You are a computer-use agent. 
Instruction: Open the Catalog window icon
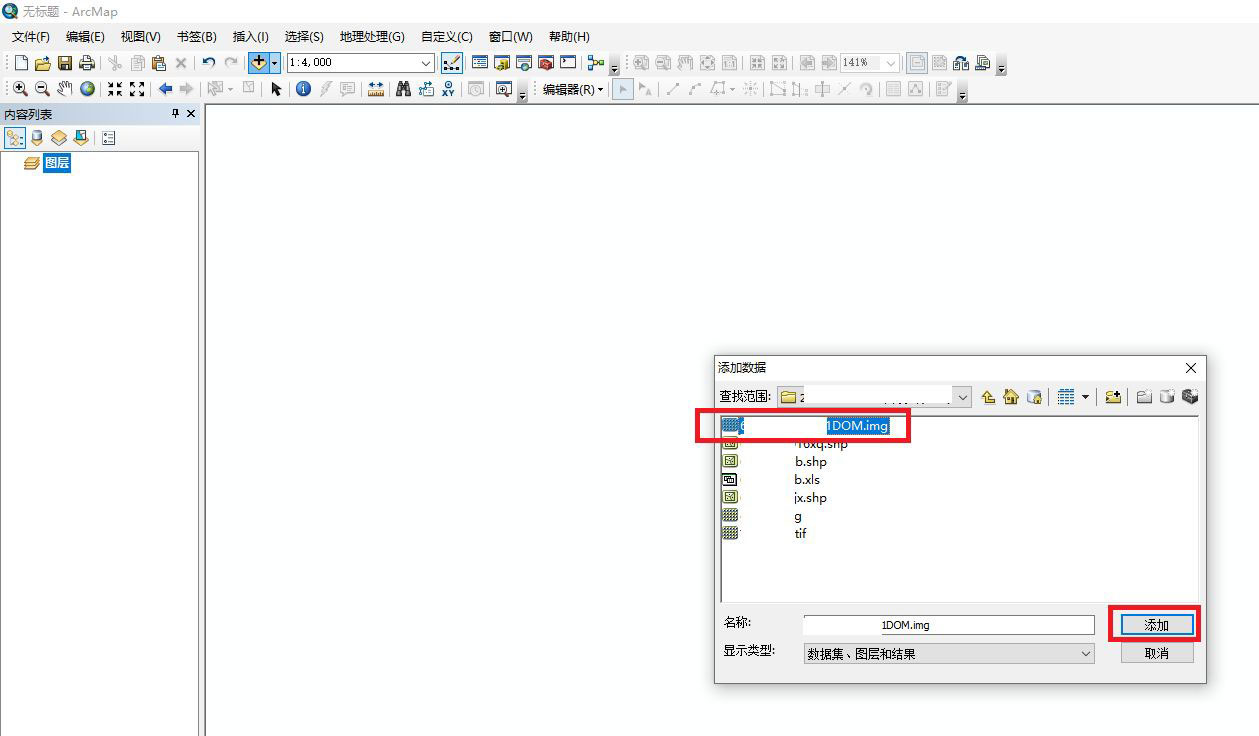[x=502, y=63]
